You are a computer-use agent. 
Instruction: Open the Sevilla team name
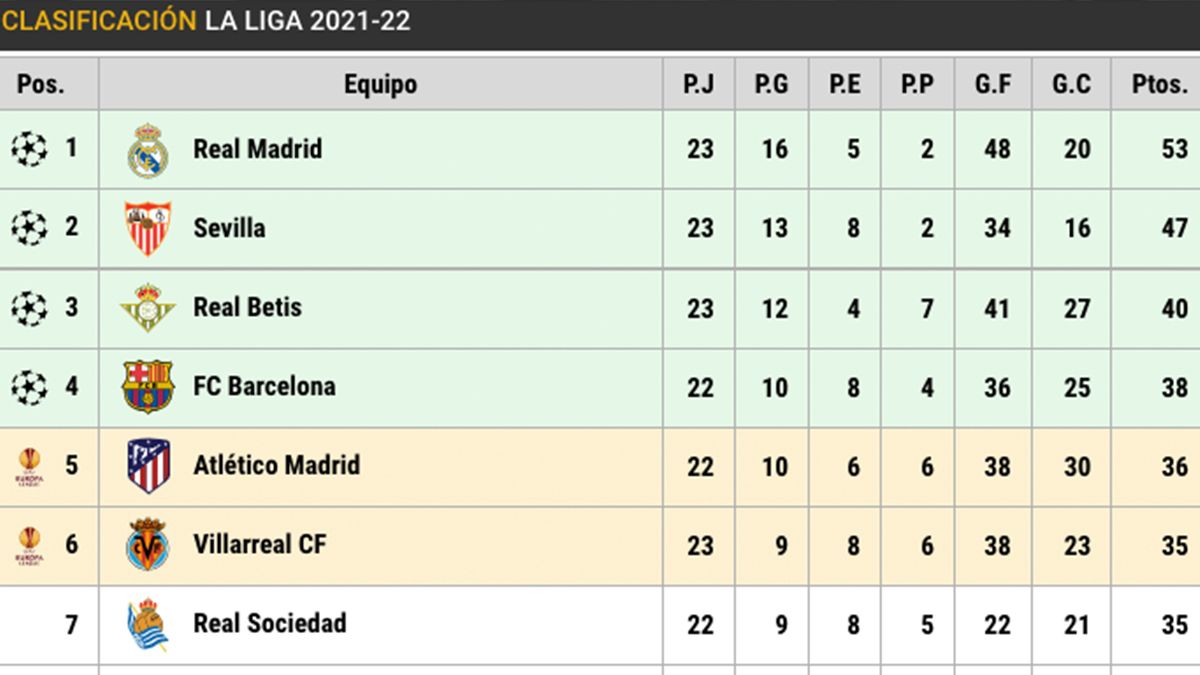pos(229,228)
